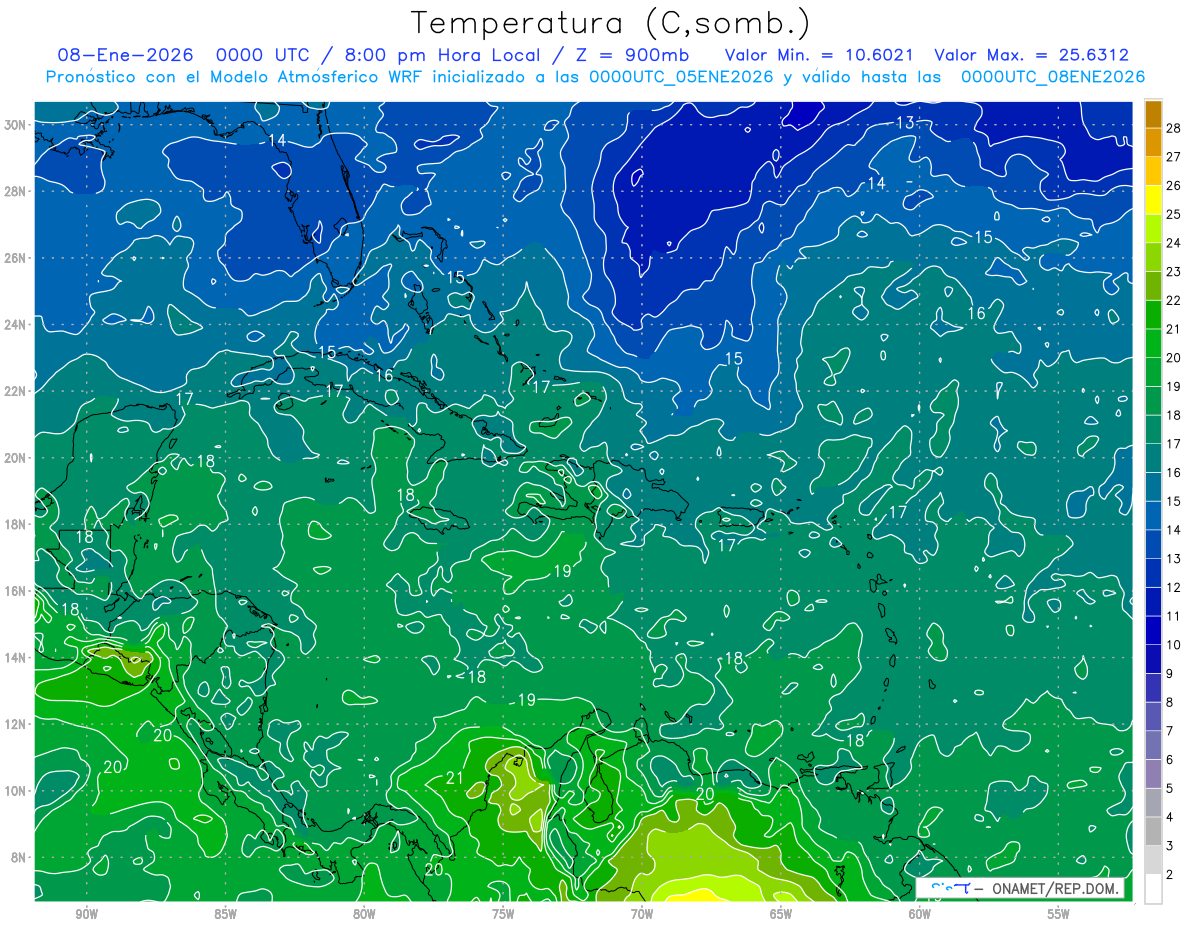Image resolution: width=1200 pixels, height=927 pixels.
Task: Click the '70W' longitude axis label
Action: pyautogui.click(x=642, y=914)
